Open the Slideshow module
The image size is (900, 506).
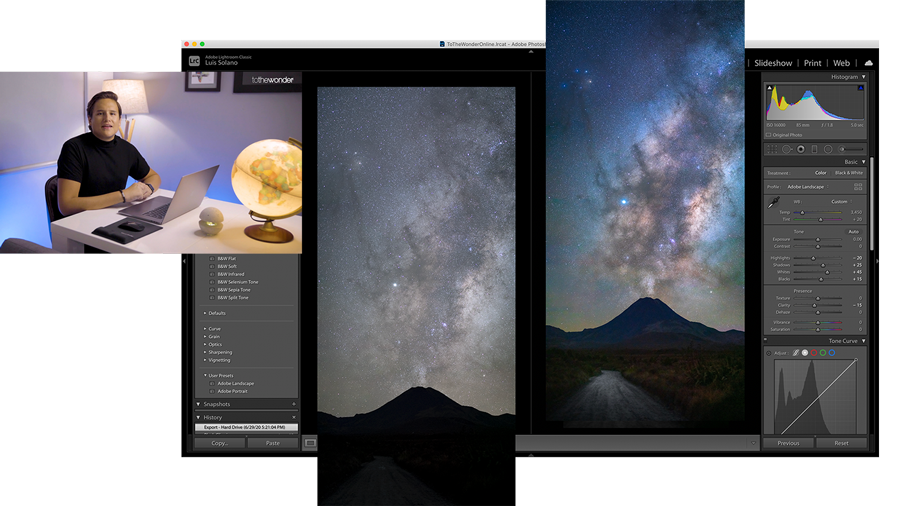pos(773,63)
